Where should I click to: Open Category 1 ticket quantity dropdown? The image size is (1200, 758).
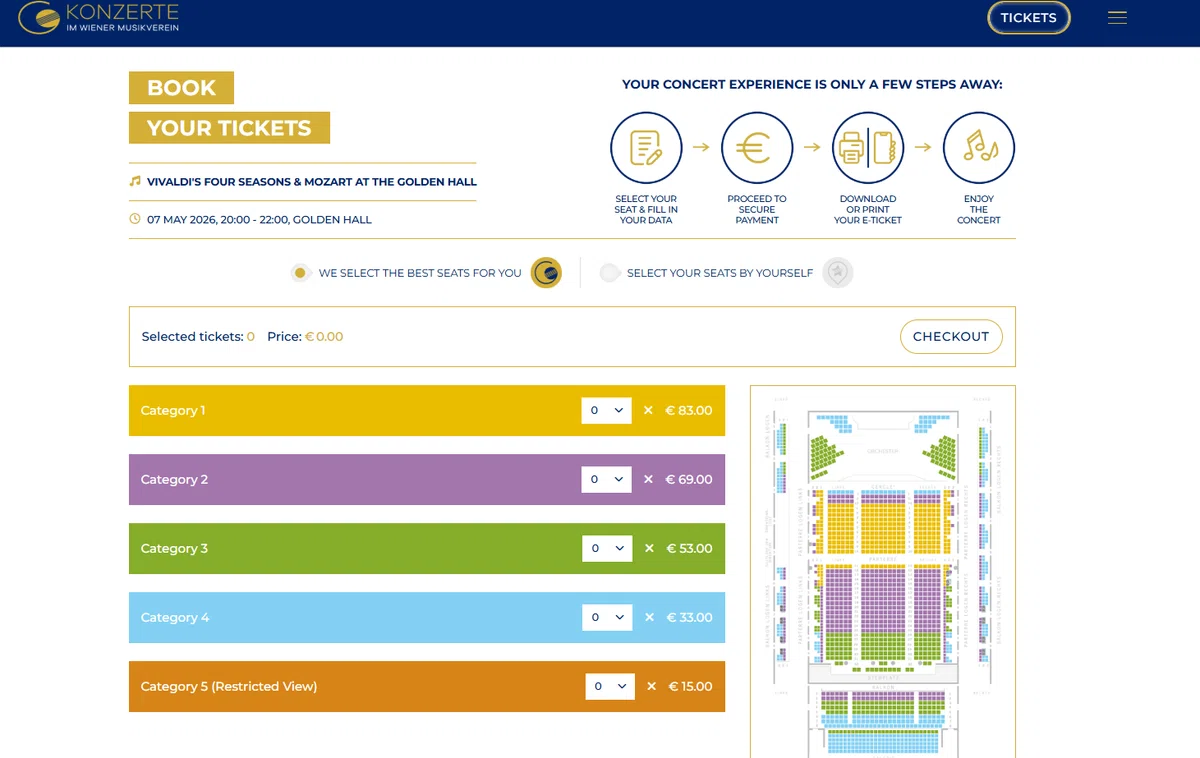pos(606,410)
